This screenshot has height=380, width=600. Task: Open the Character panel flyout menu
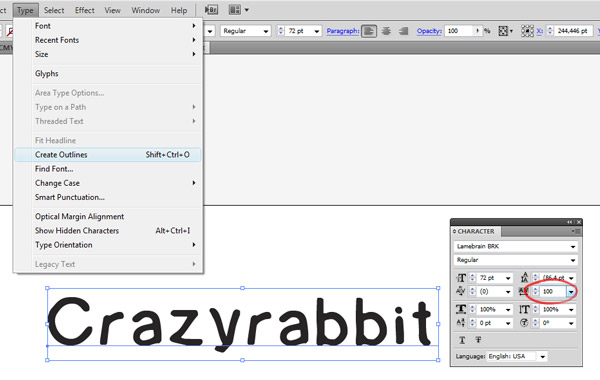(x=576, y=231)
